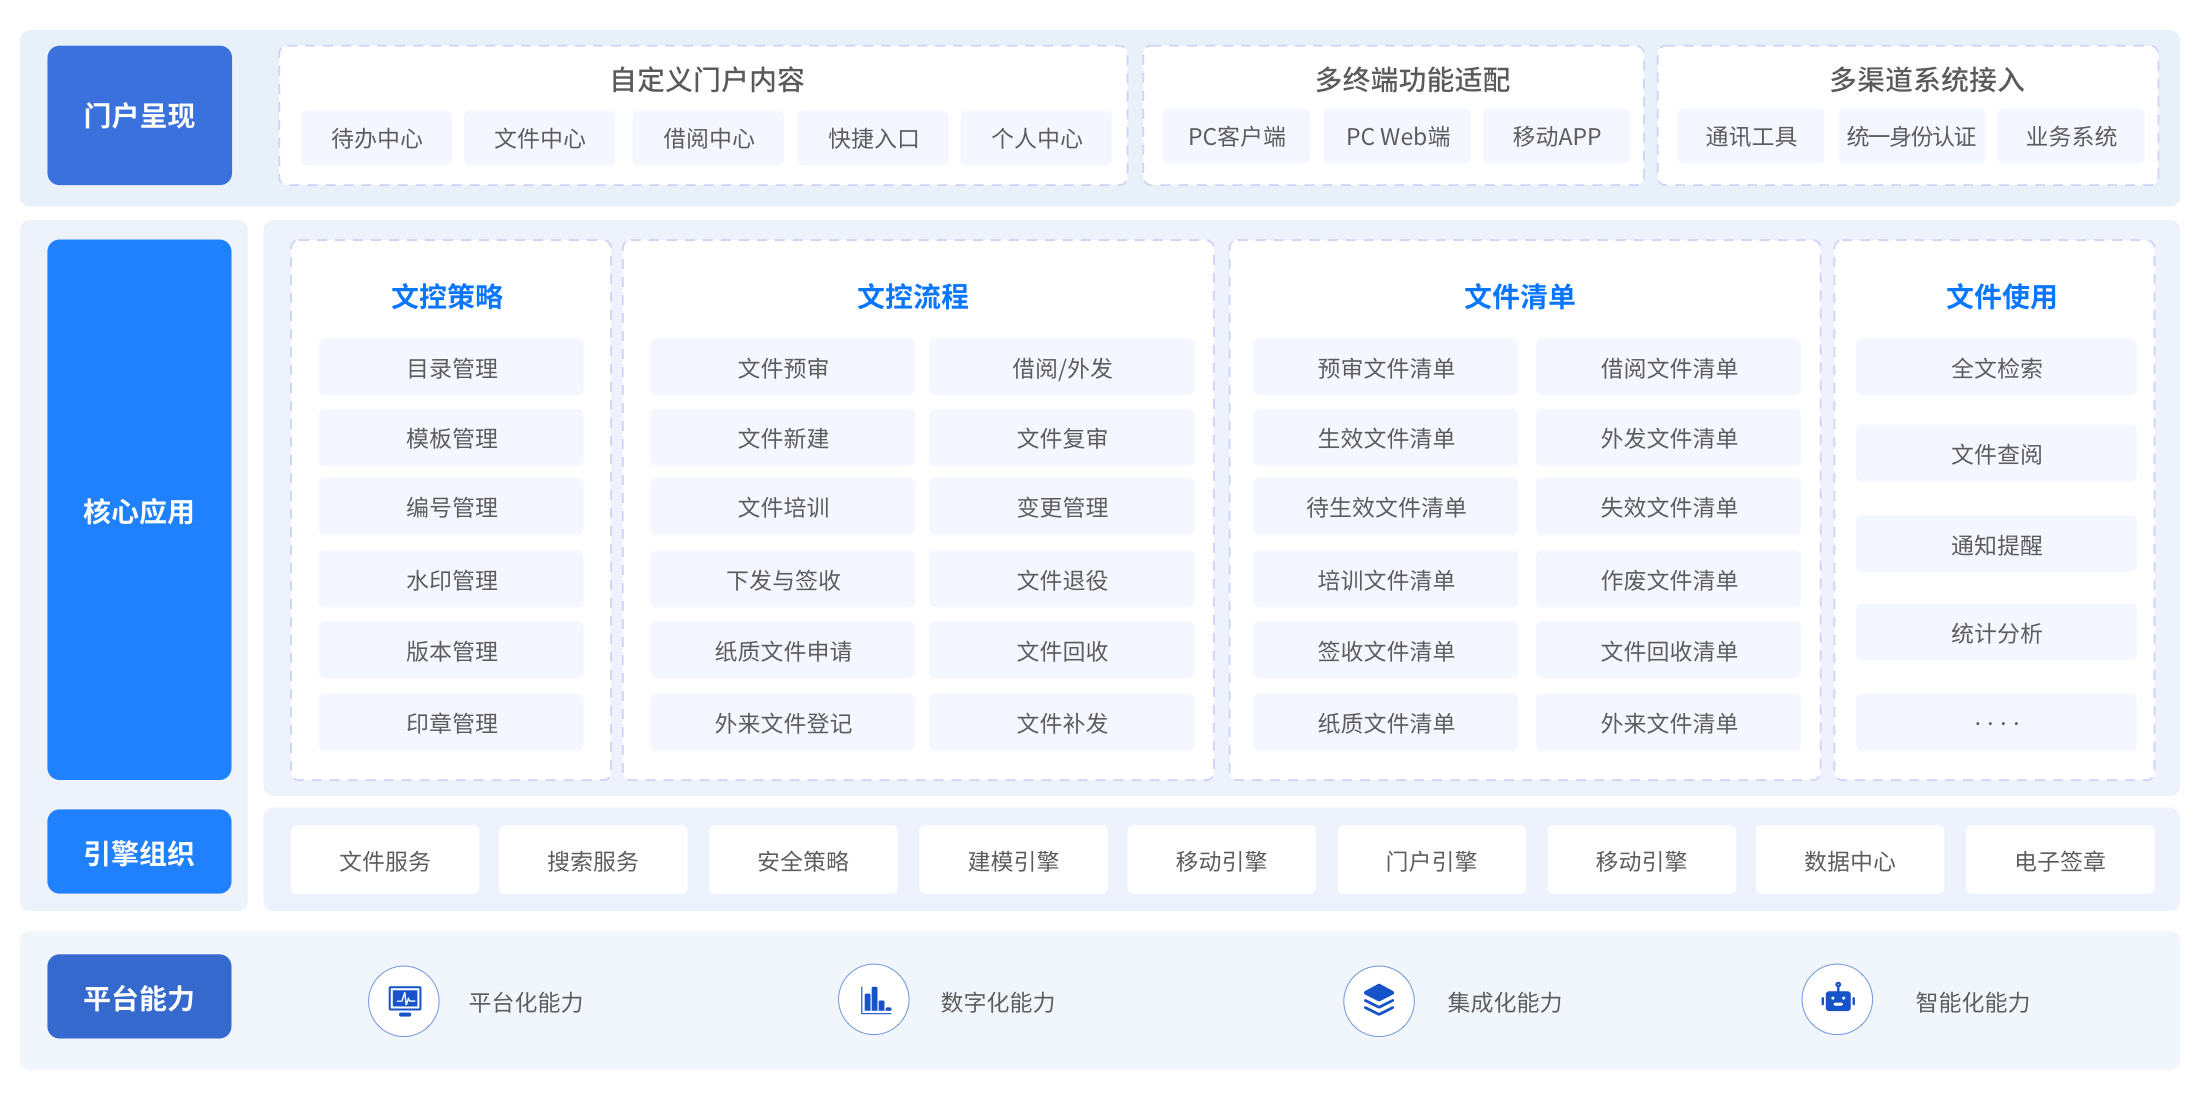Select 借阅/外发 workflow item
Viewport: 2200px width, 1100px height.
point(1061,368)
